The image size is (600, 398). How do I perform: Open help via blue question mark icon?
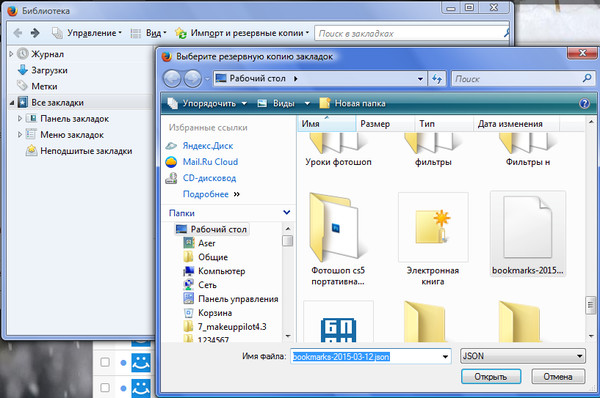pos(584,103)
